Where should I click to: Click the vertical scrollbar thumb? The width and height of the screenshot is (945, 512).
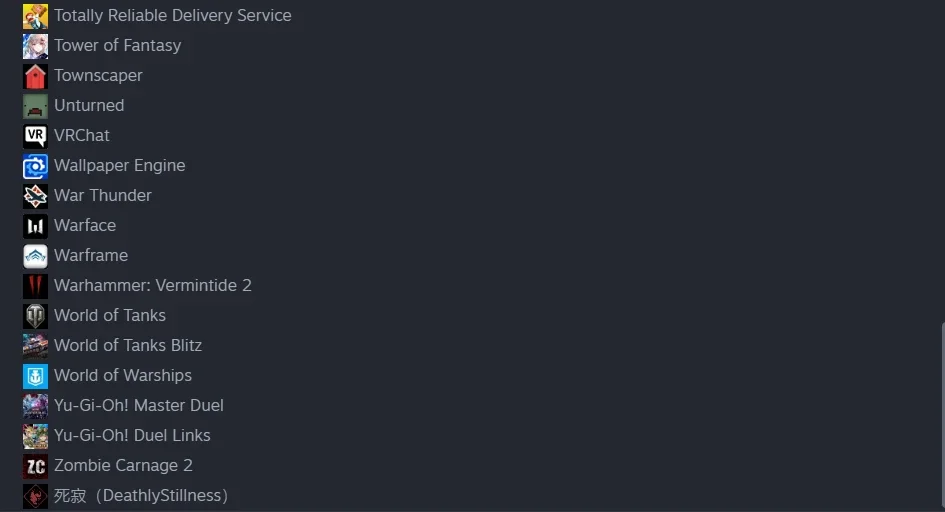click(x=942, y=415)
